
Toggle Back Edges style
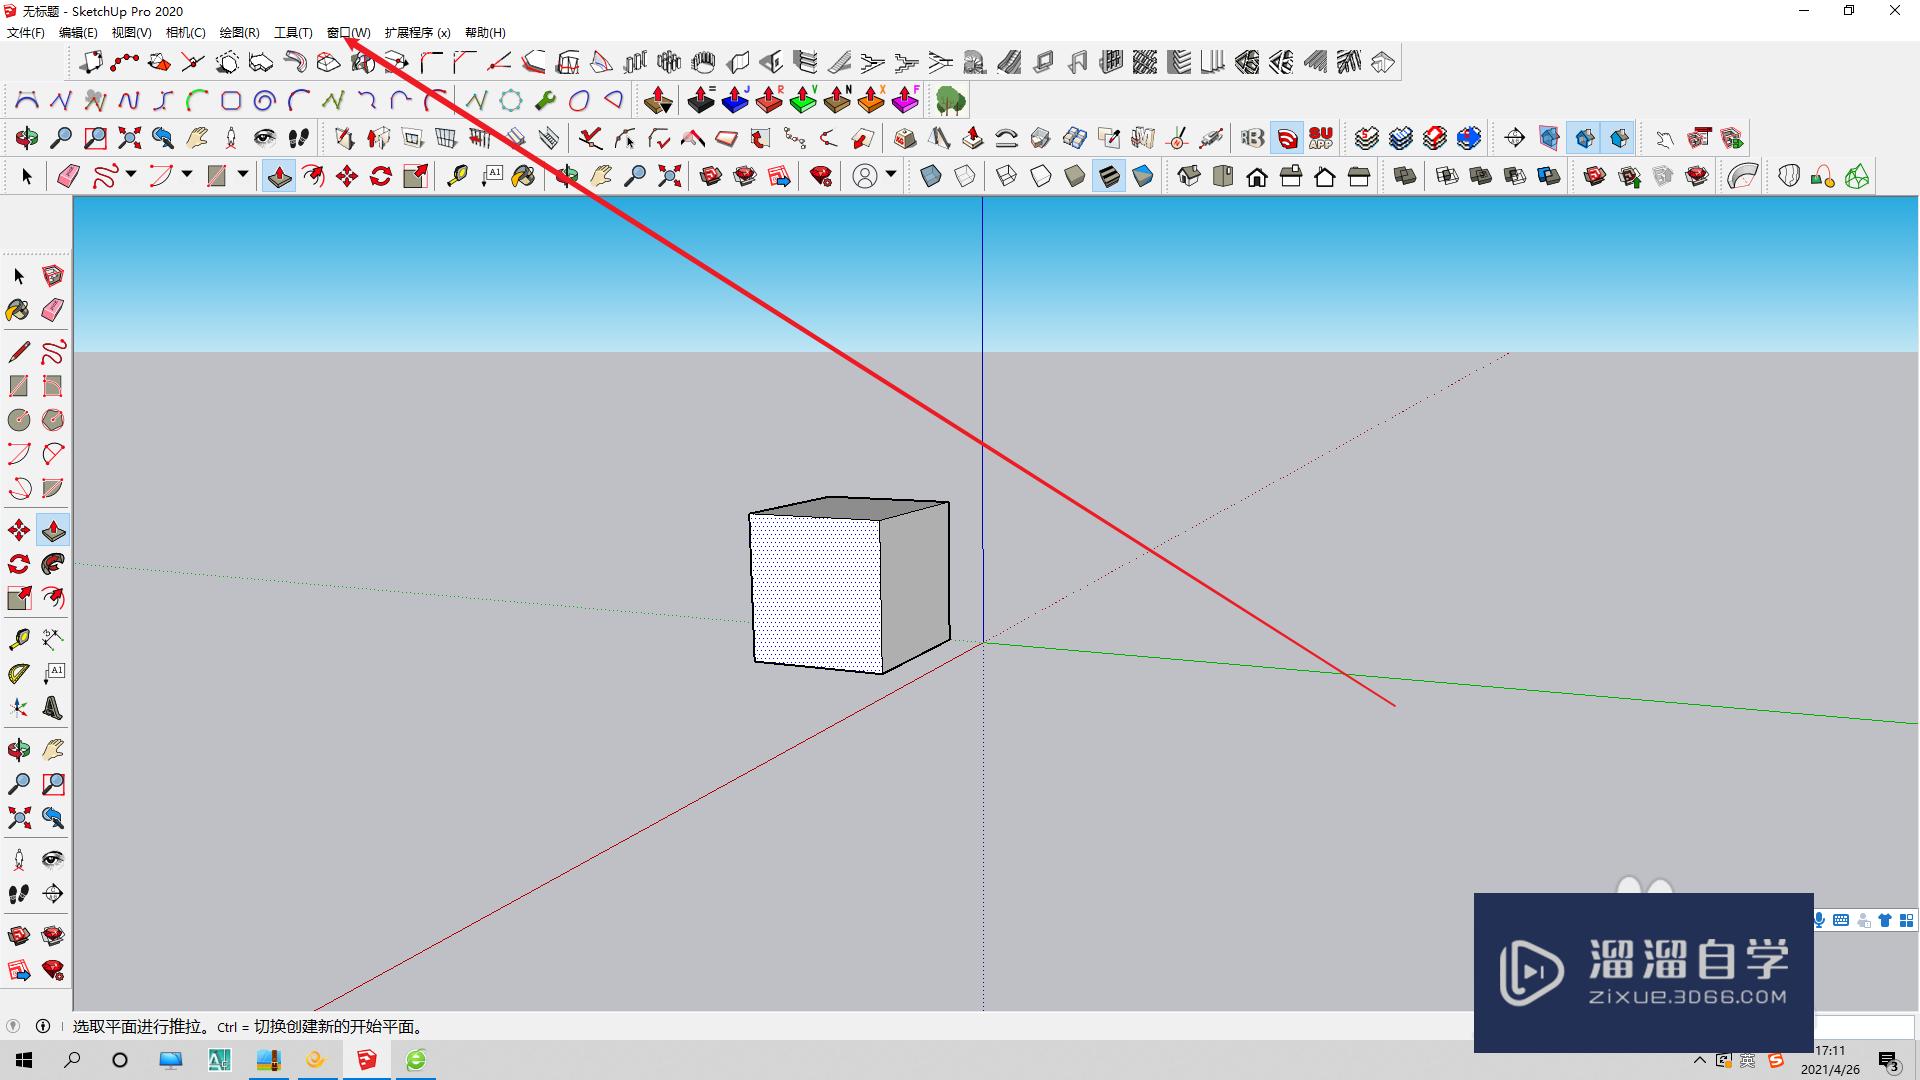click(x=965, y=177)
